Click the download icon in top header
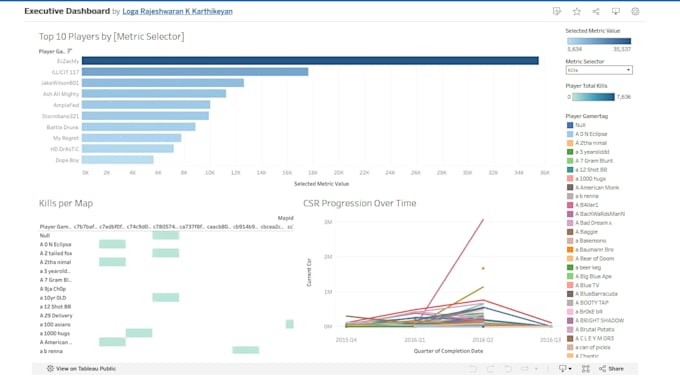This screenshot has width=680, height=383. click(x=615, y=12)
